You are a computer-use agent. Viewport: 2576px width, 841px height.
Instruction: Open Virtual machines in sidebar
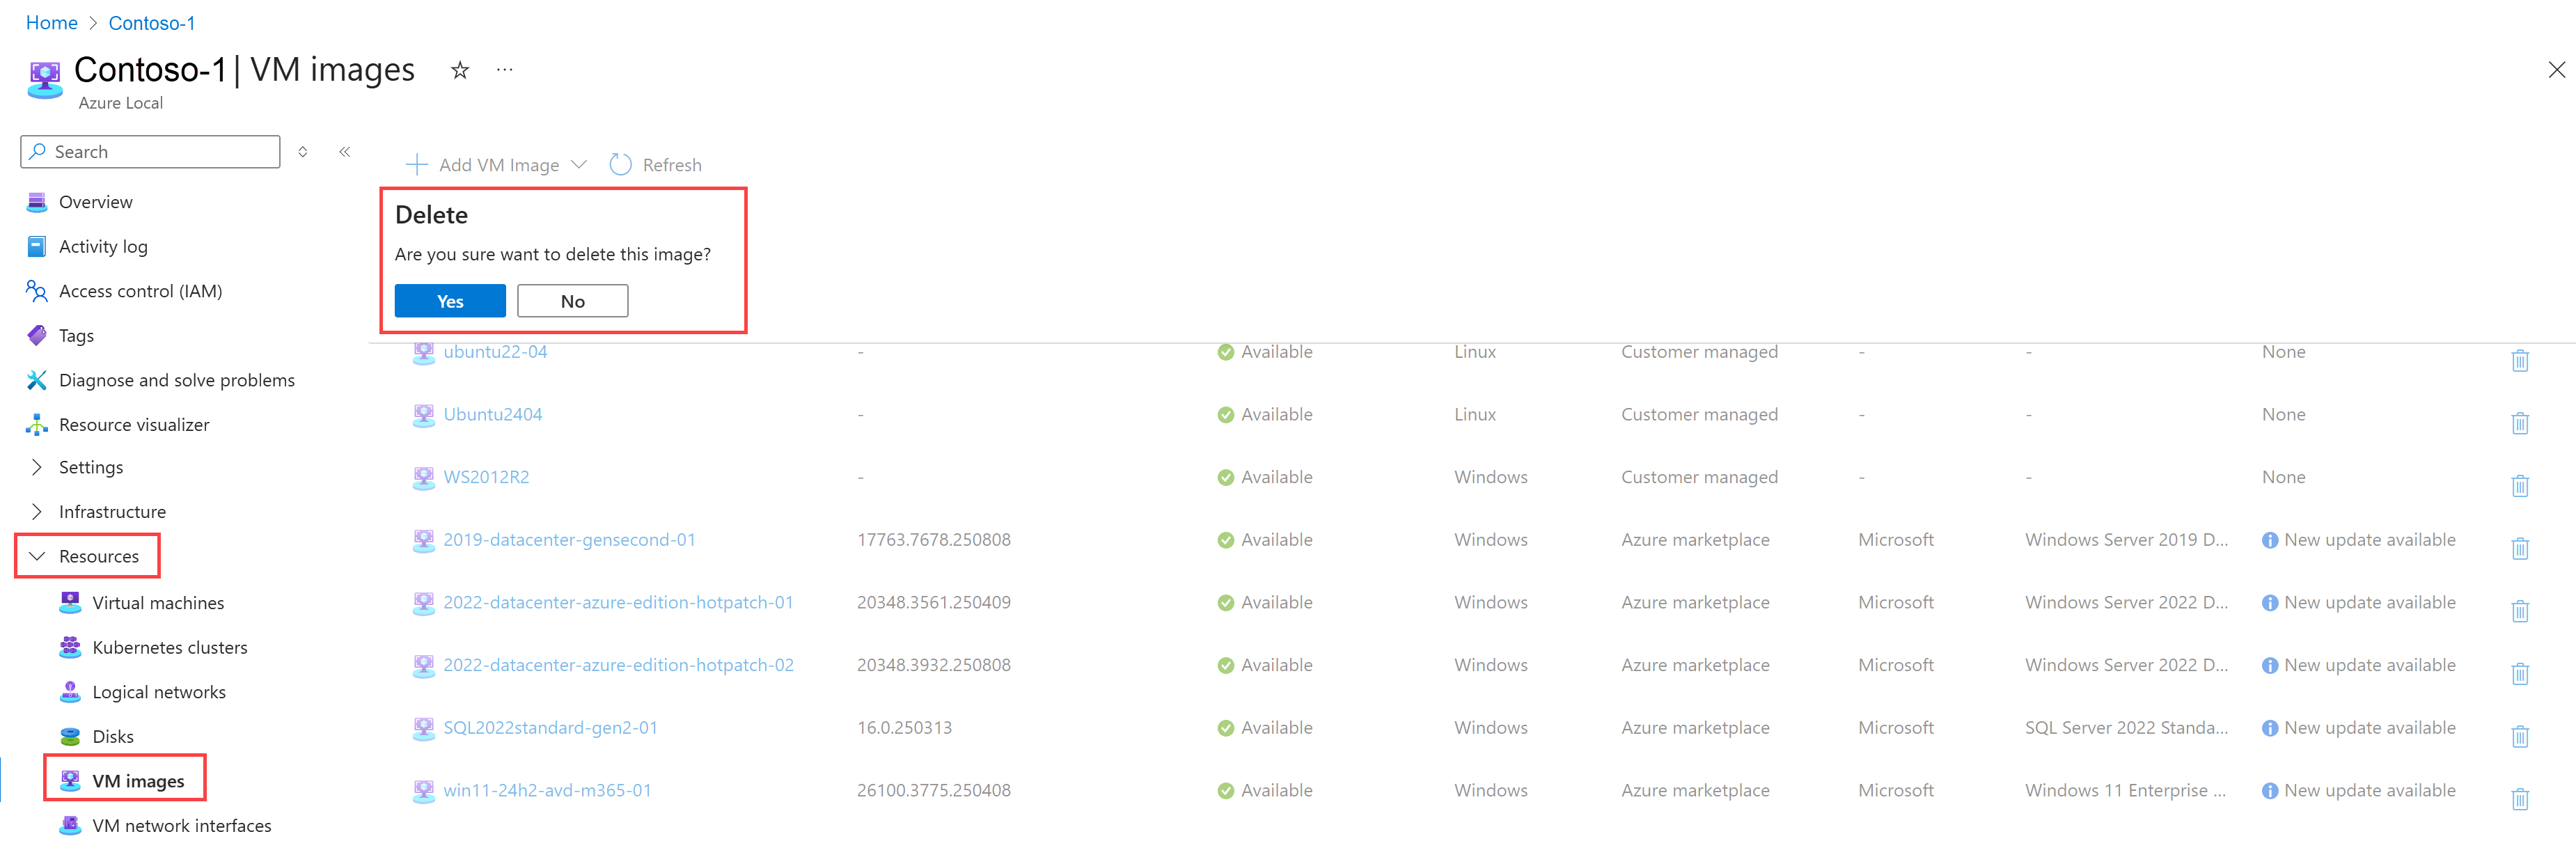point(158,603)
